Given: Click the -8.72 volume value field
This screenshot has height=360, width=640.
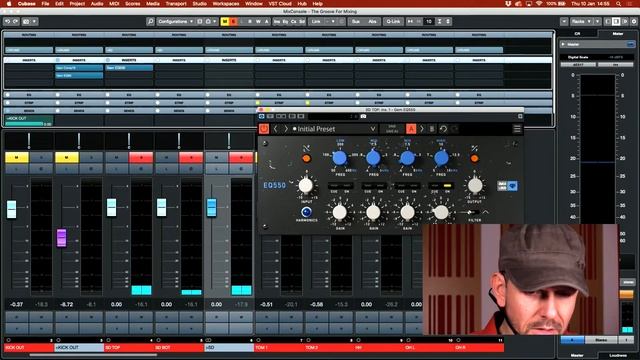Looking at the screenshot, I should click(x=67, y=304).
